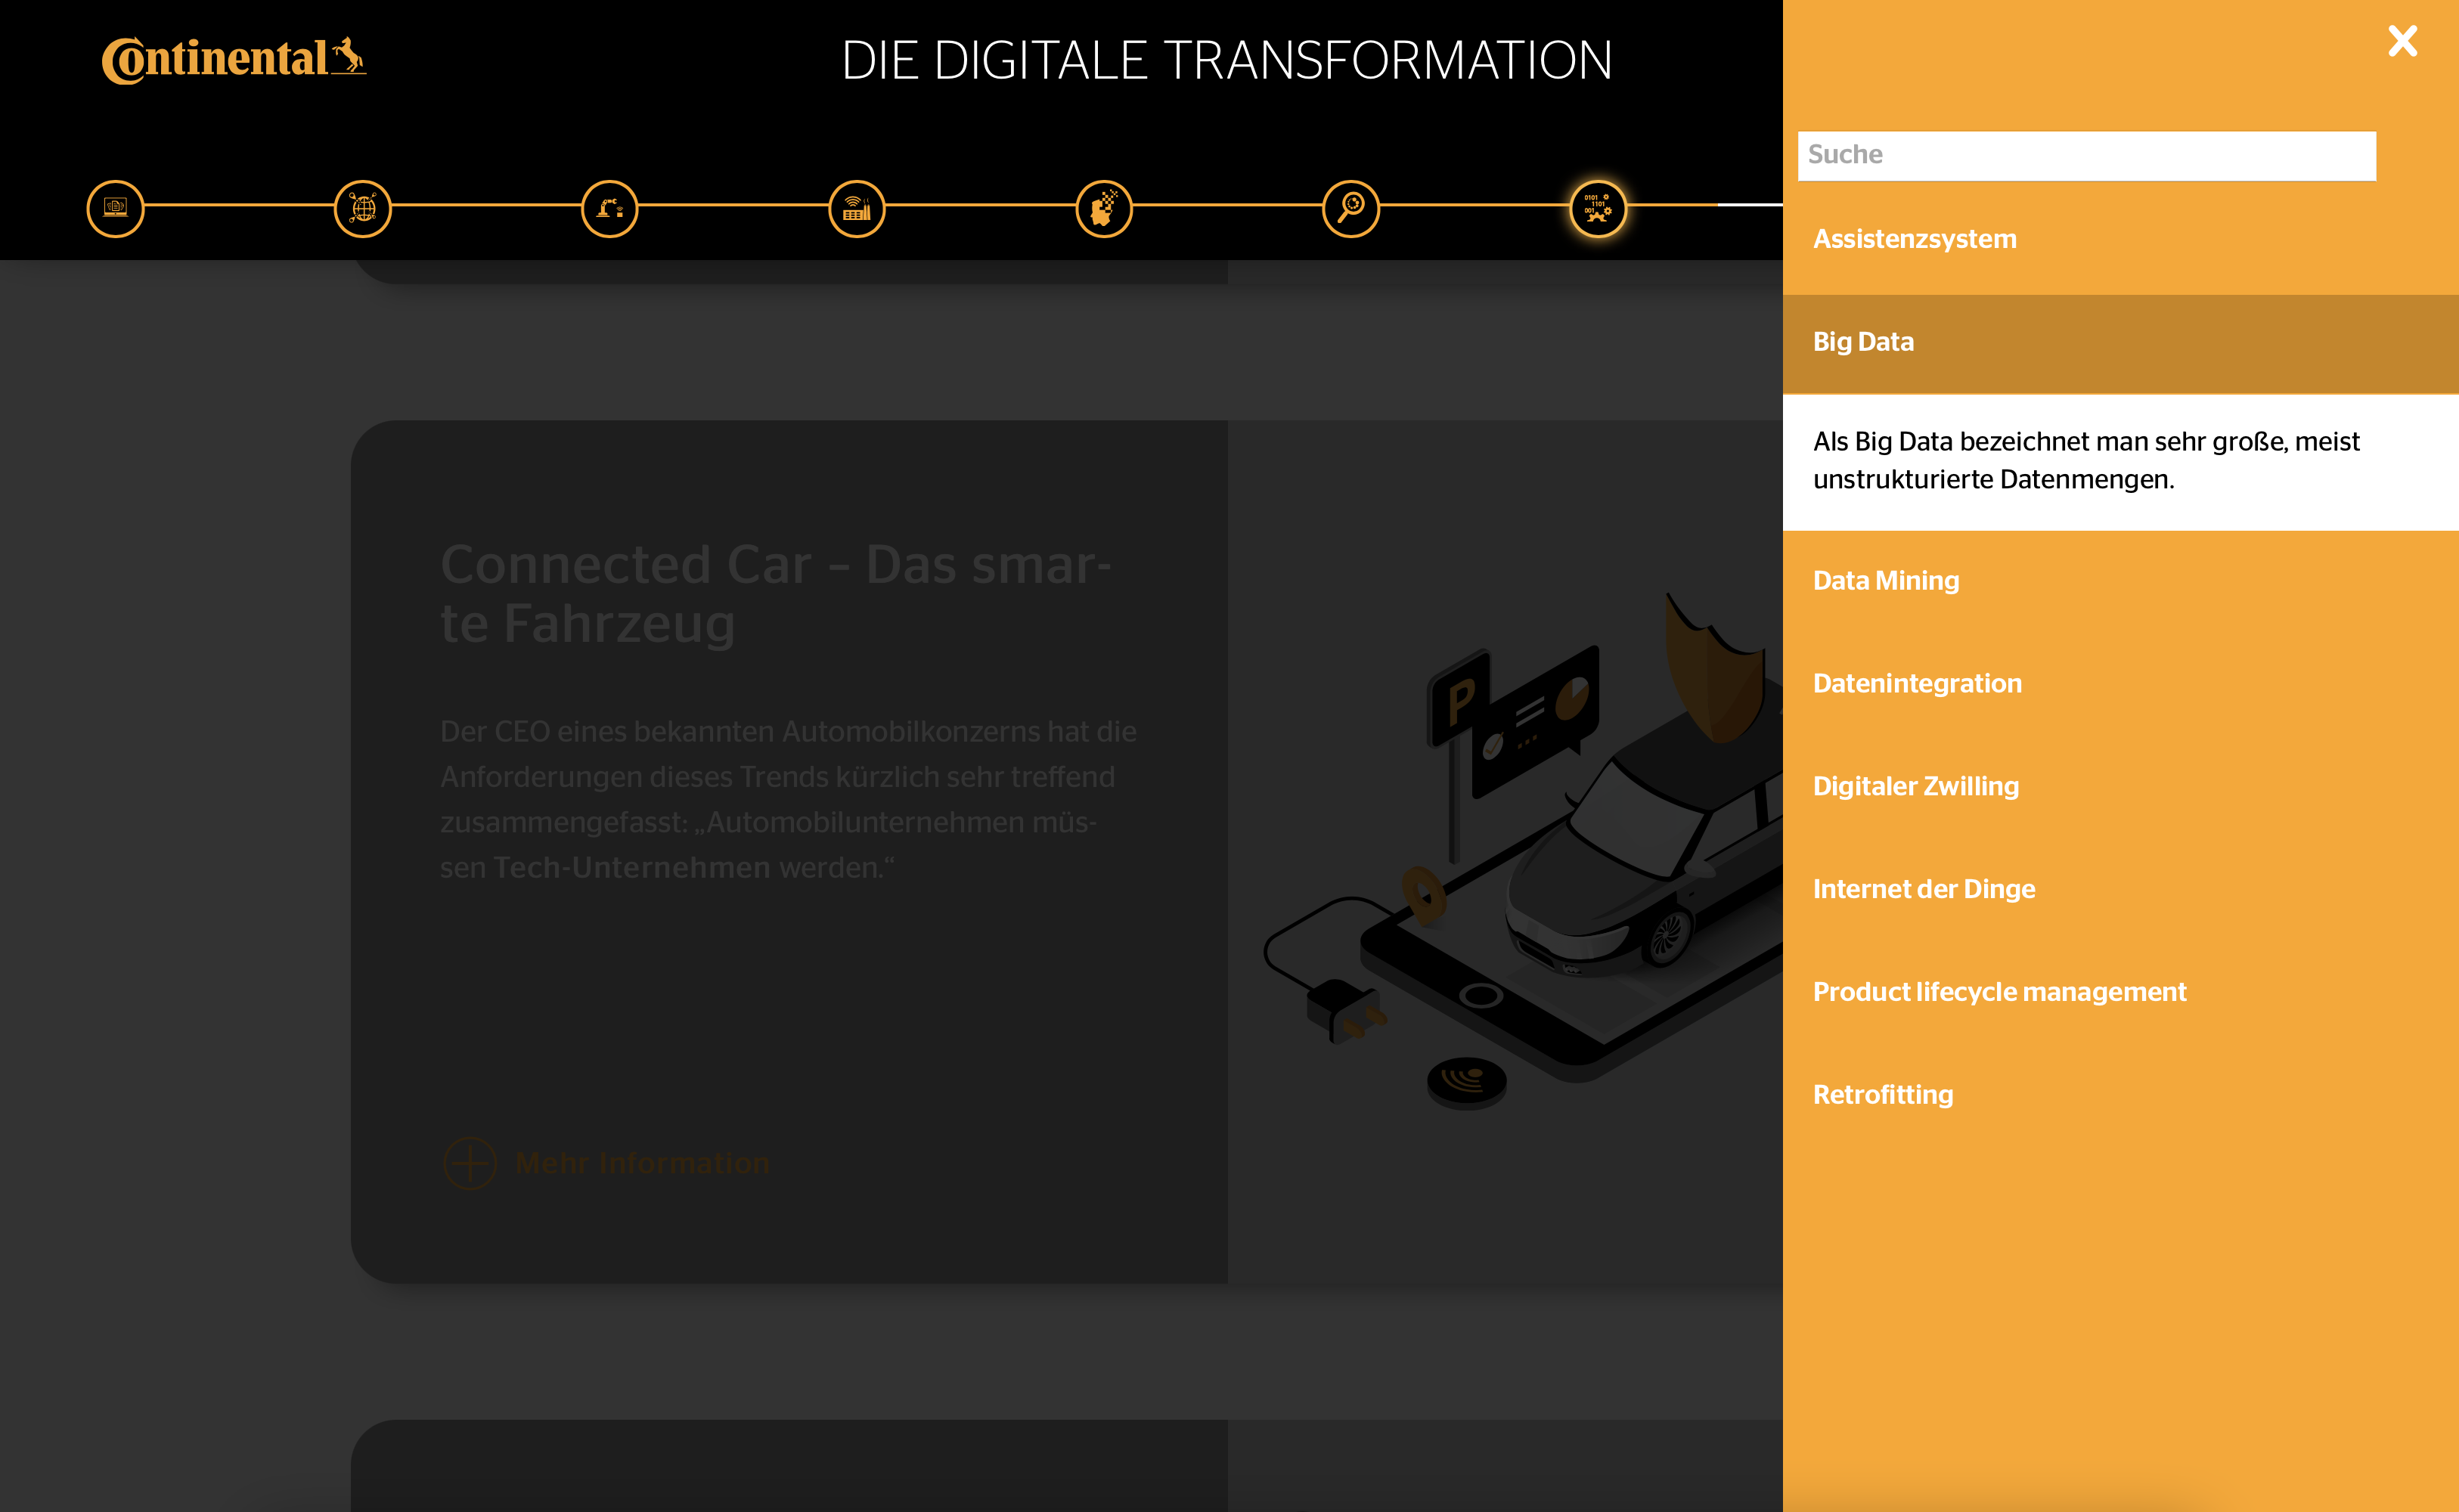Click the laptop chapter icon in timeline
This screenshot has width=2459, height=1512.
pos(115,208)
